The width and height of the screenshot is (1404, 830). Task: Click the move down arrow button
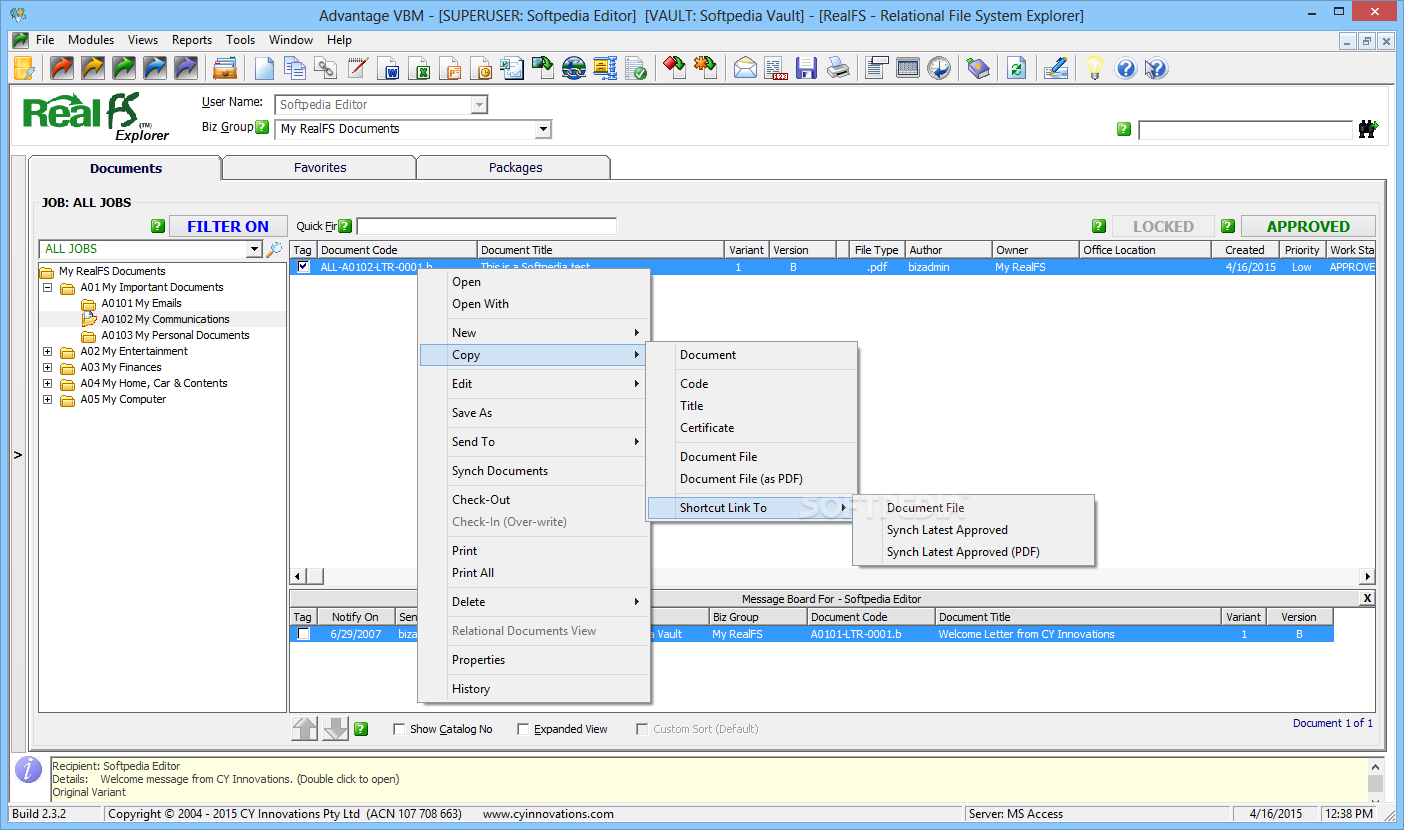336,729
